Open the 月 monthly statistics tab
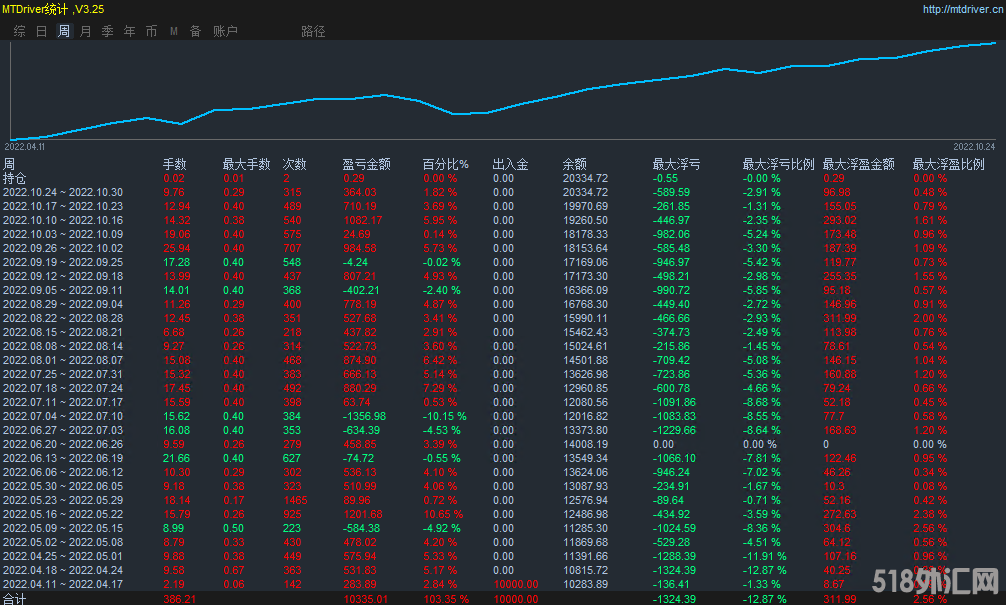The width and height of the screenshot is (1006, 605). coord(86,31)
